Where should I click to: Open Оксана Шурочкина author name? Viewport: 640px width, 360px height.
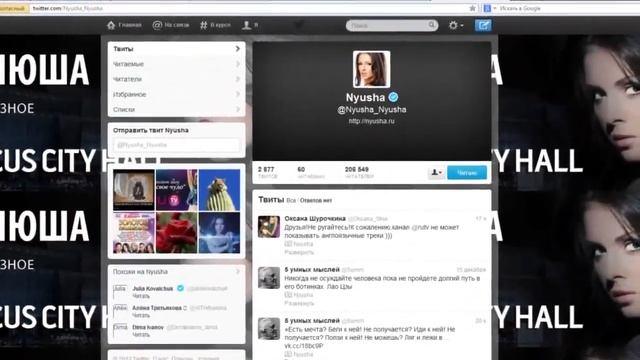click(x=315, y=219)
